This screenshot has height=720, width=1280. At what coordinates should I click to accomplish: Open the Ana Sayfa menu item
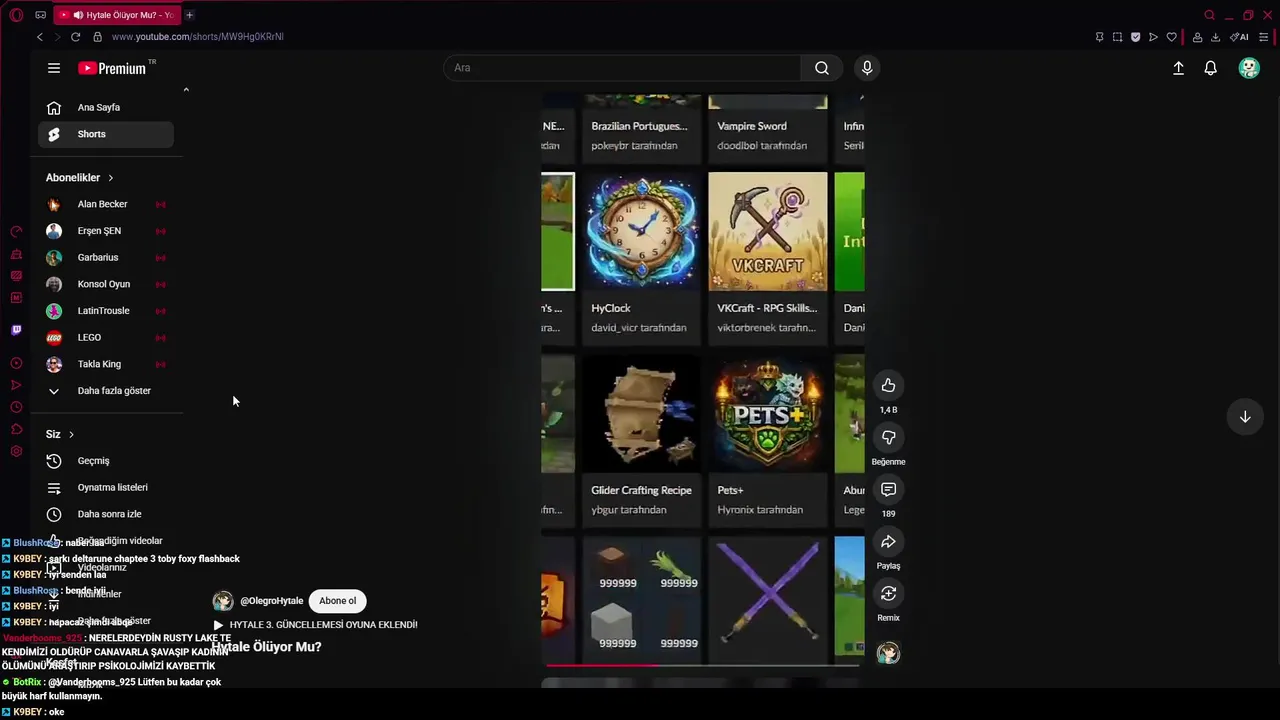point(106,108)
